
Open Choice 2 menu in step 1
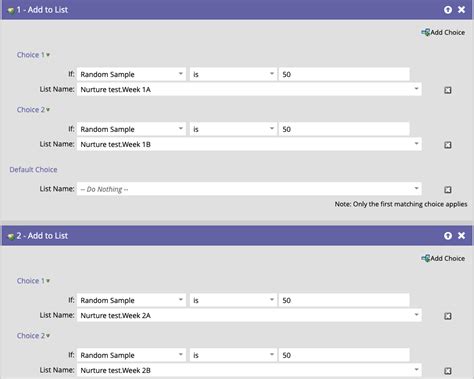point(33,110)
